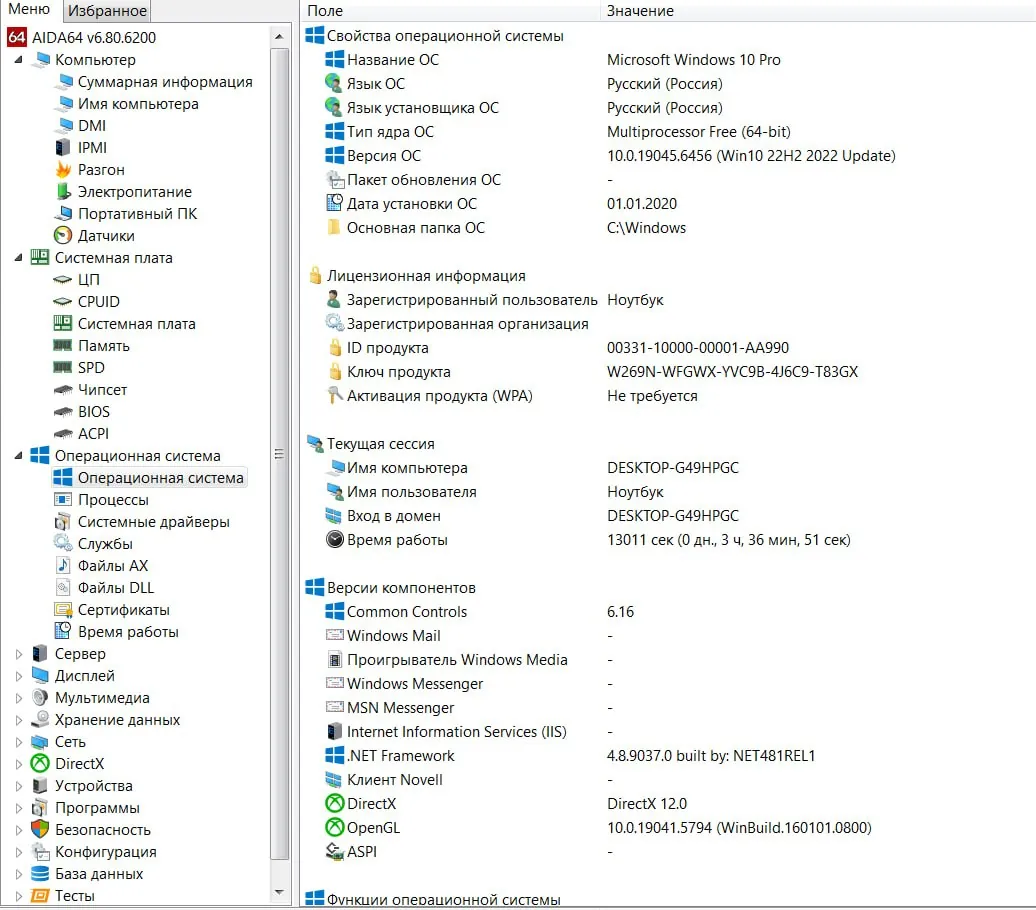The height and width of the screenshot is (910, 1036).
Task: Select the .NET Framework row
Action: click(669, 755)
